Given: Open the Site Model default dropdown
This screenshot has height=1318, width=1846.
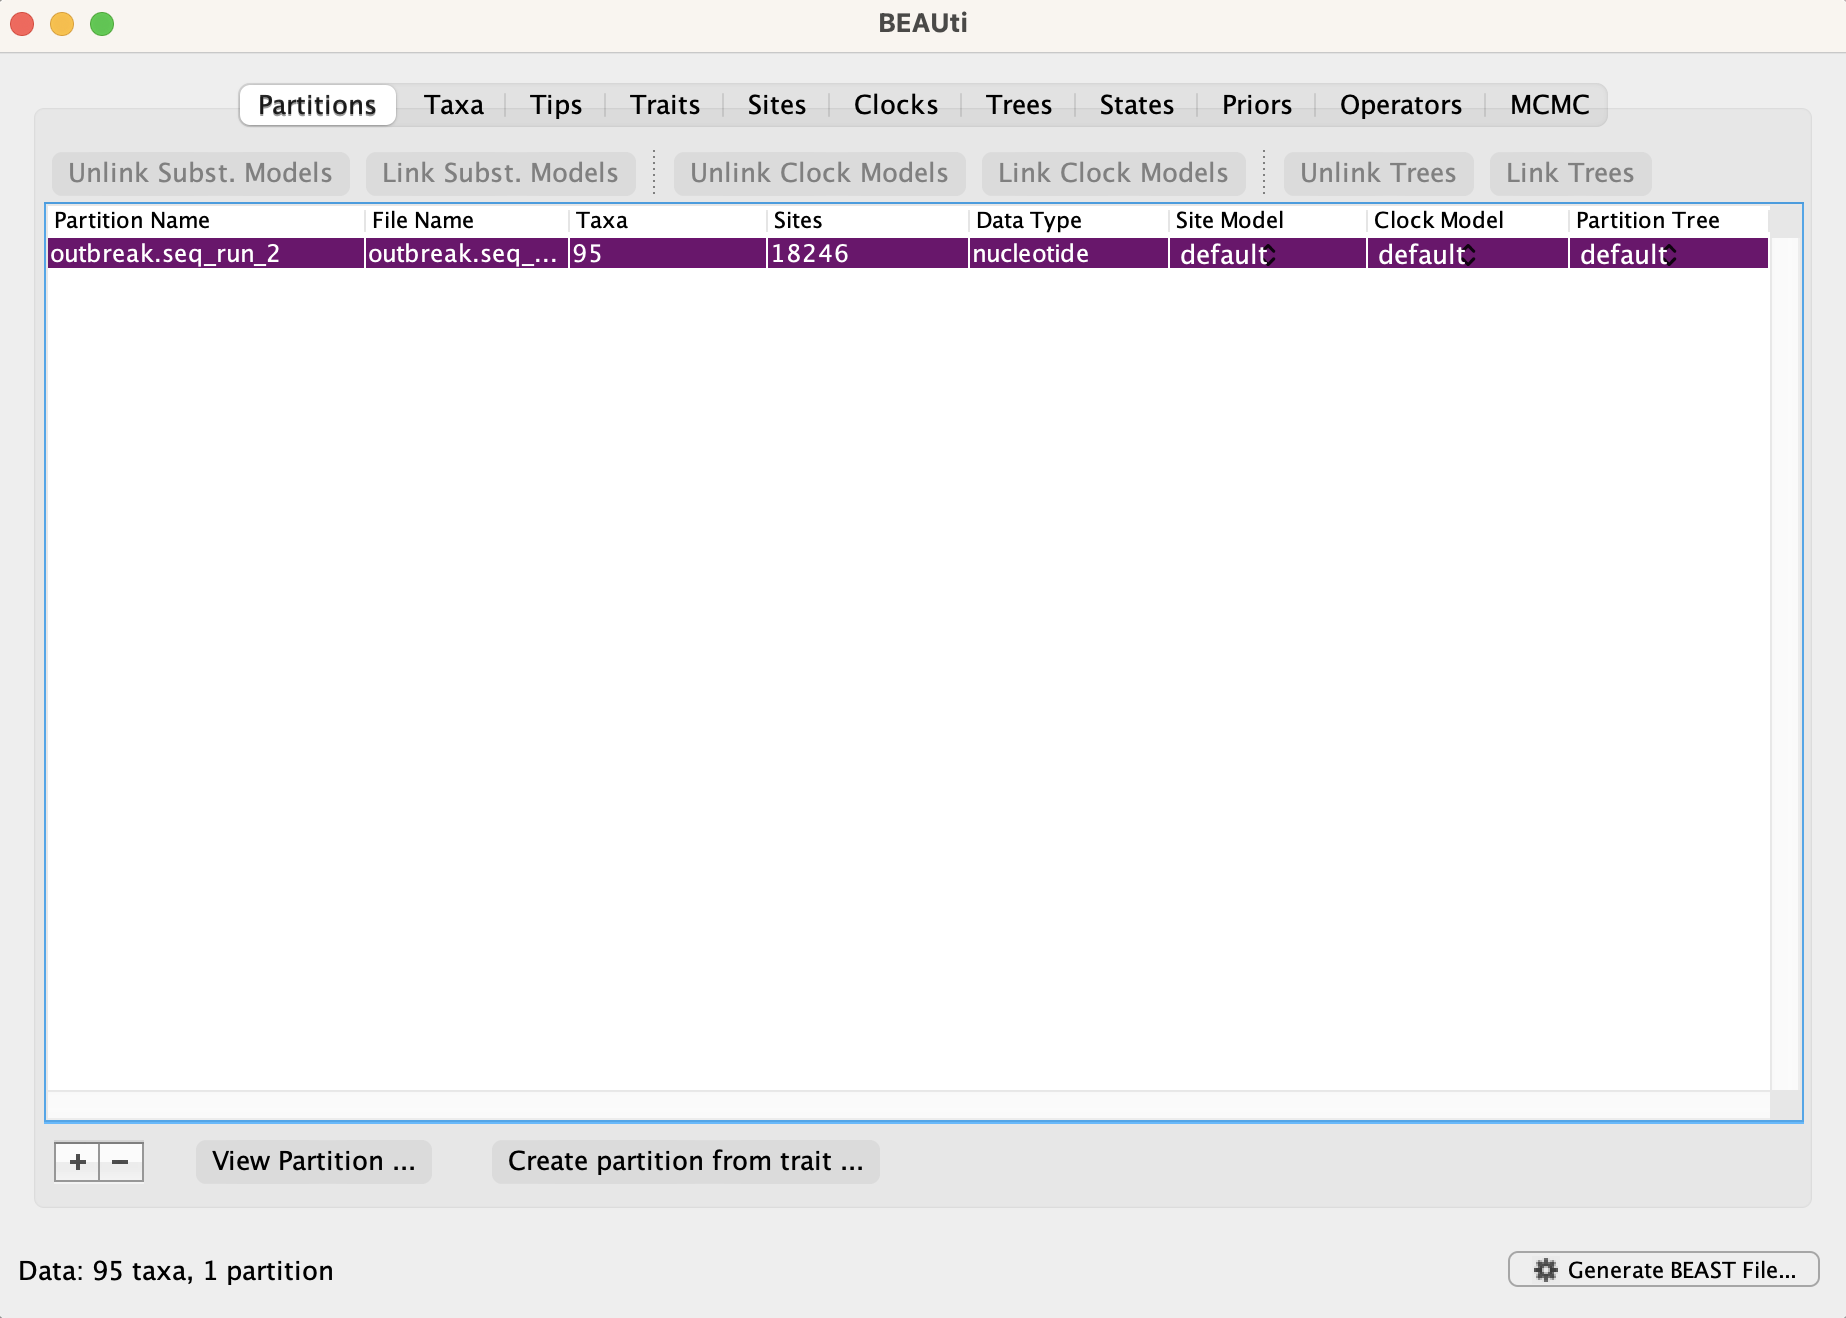Looking at the screenshot, I should pos(1267,254).
